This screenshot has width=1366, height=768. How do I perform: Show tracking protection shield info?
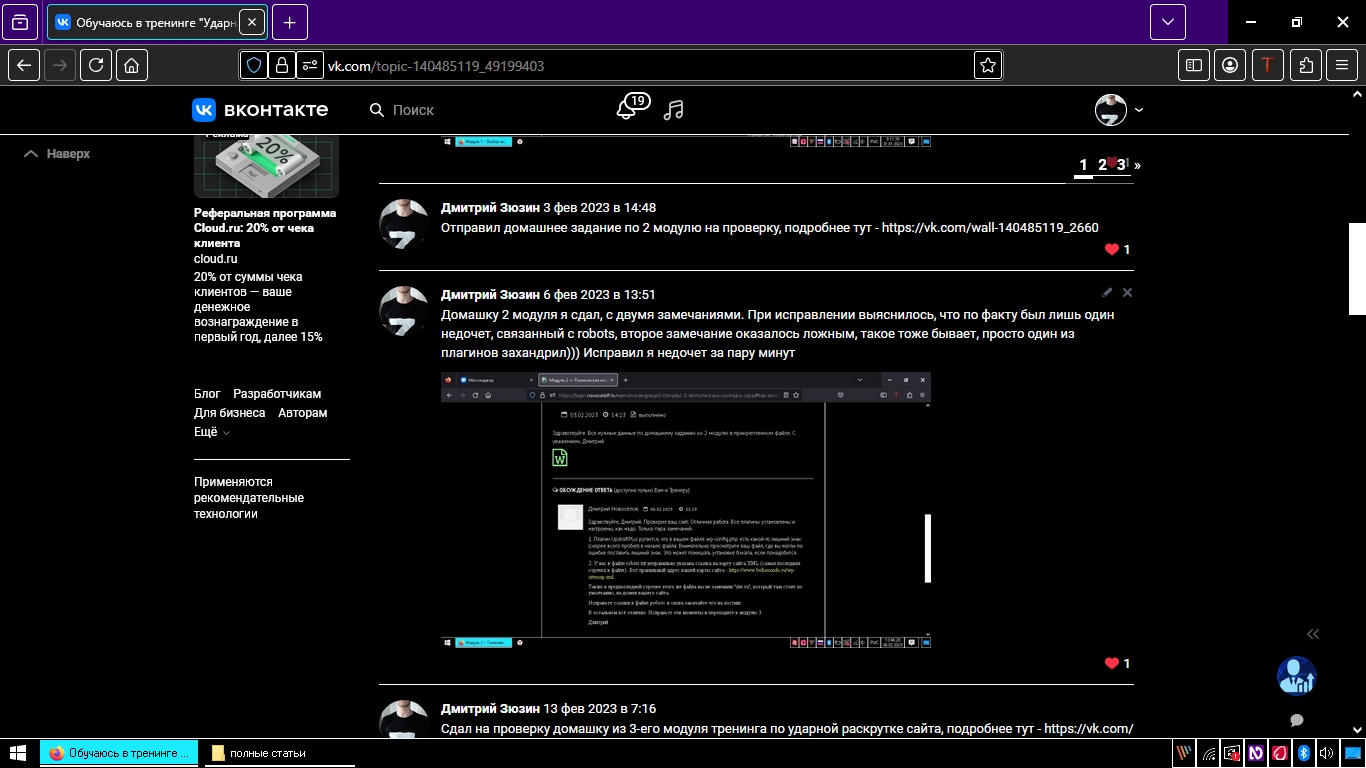[254, 65]
